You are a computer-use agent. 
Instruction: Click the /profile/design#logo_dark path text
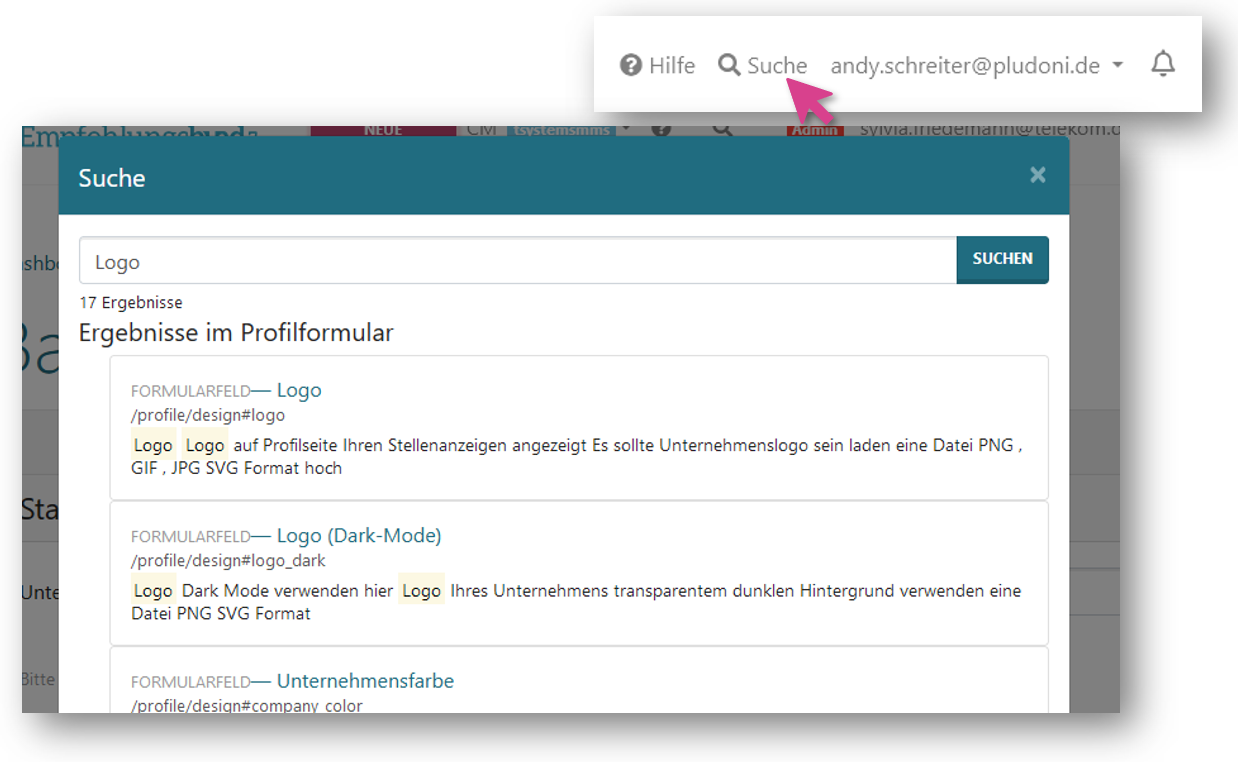pyautogui.click(x=228, y=561)
